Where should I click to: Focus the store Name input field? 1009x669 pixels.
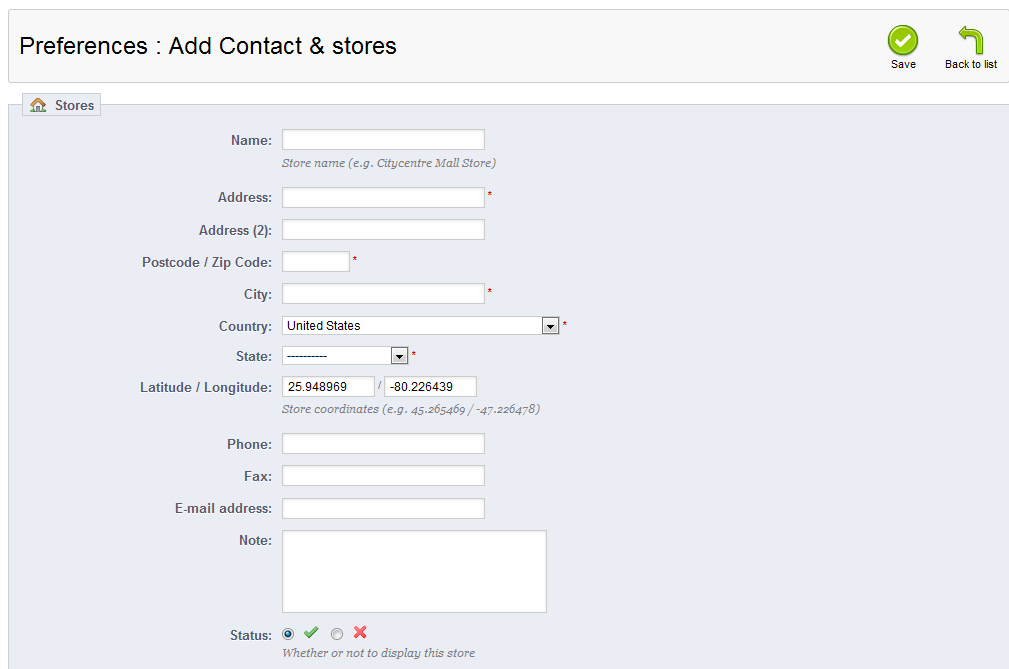pos(384,140)
